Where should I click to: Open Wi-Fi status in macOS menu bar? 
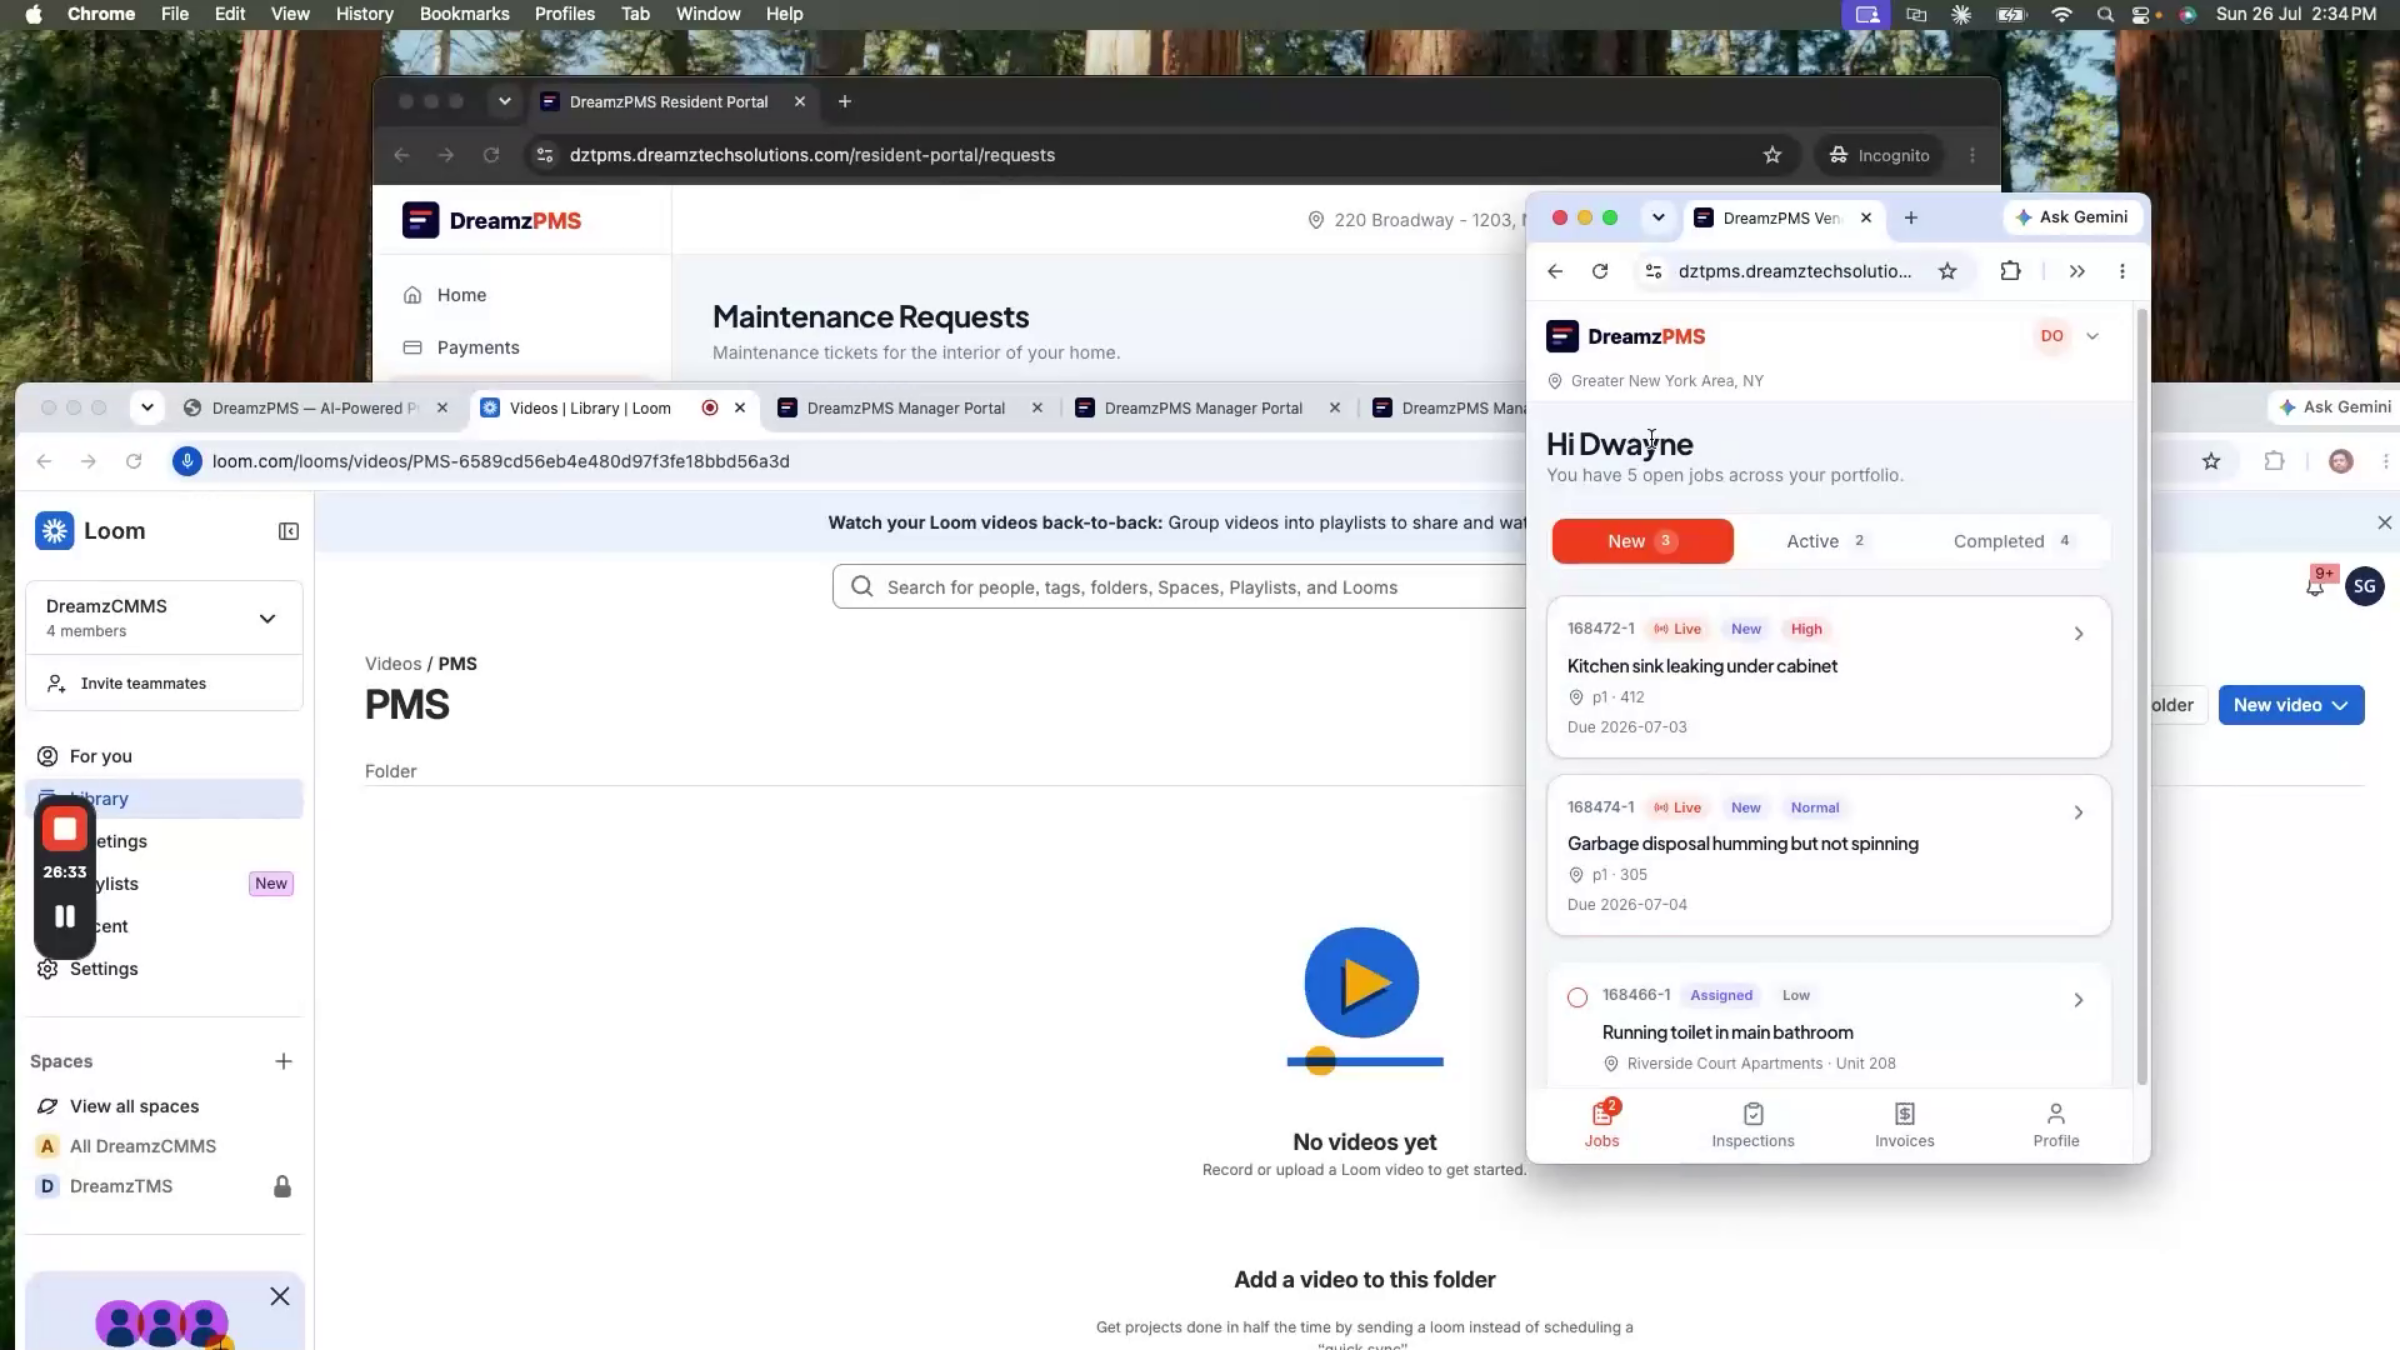2061,14
